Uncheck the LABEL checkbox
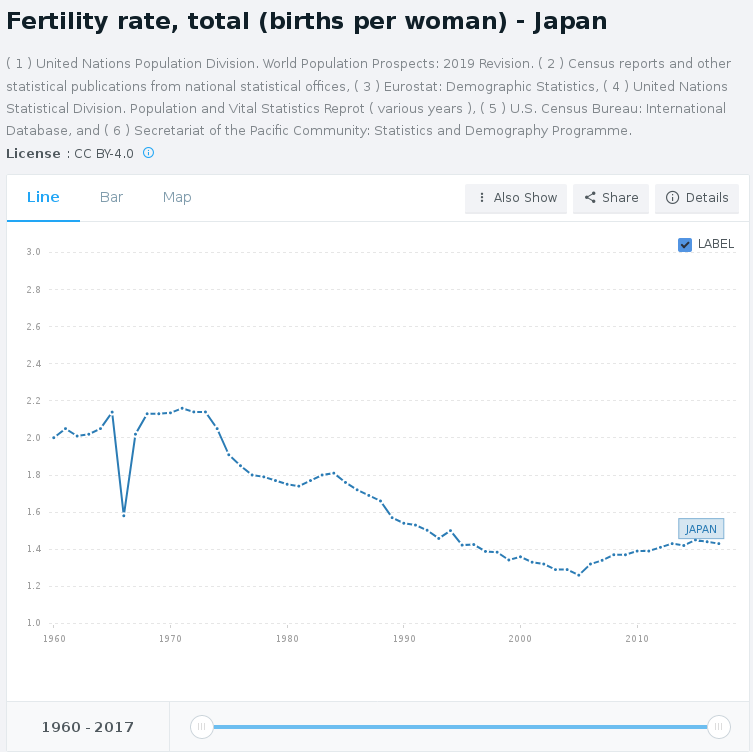Viewport: 753px width, 752px height. click(685, 244)
